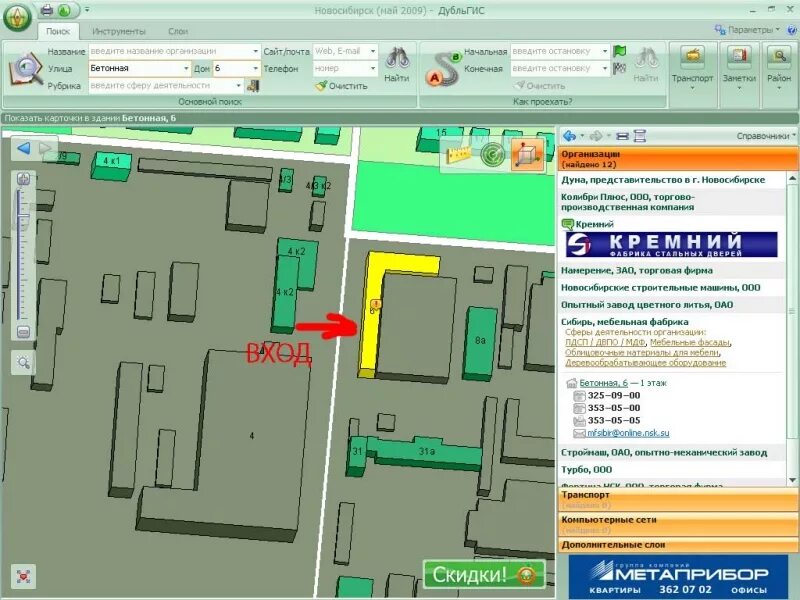
Task: Click the printer icon in quick access bar
Action: pyautogui.click(x=46, y=10)
